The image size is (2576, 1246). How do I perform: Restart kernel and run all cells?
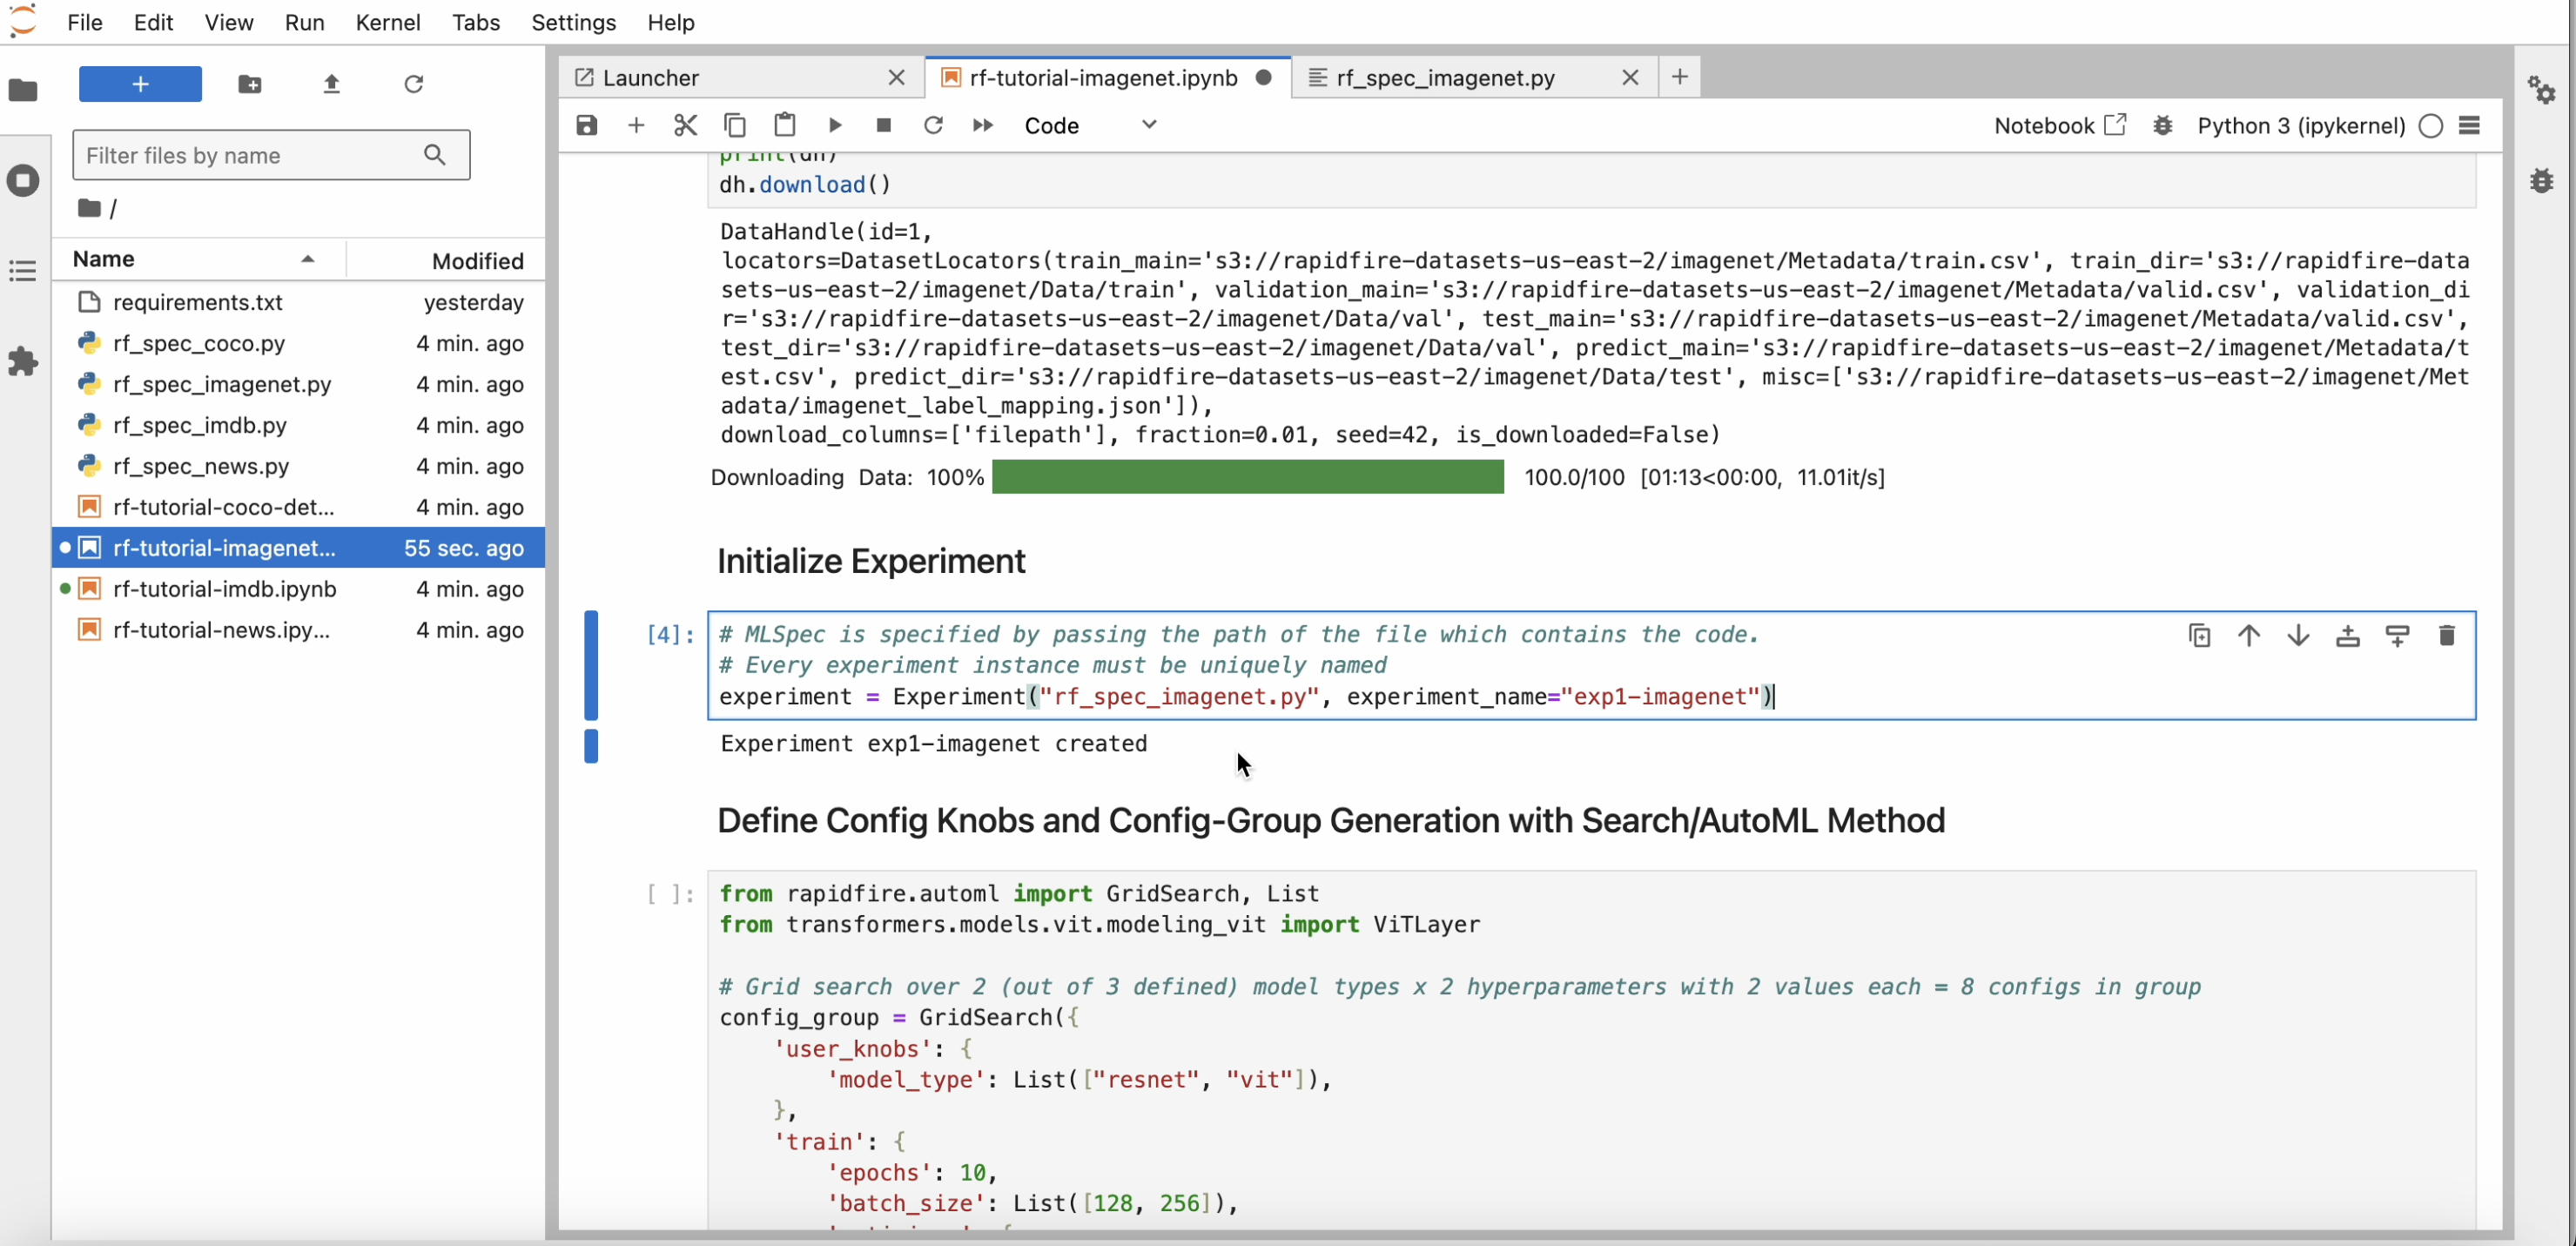983,125
